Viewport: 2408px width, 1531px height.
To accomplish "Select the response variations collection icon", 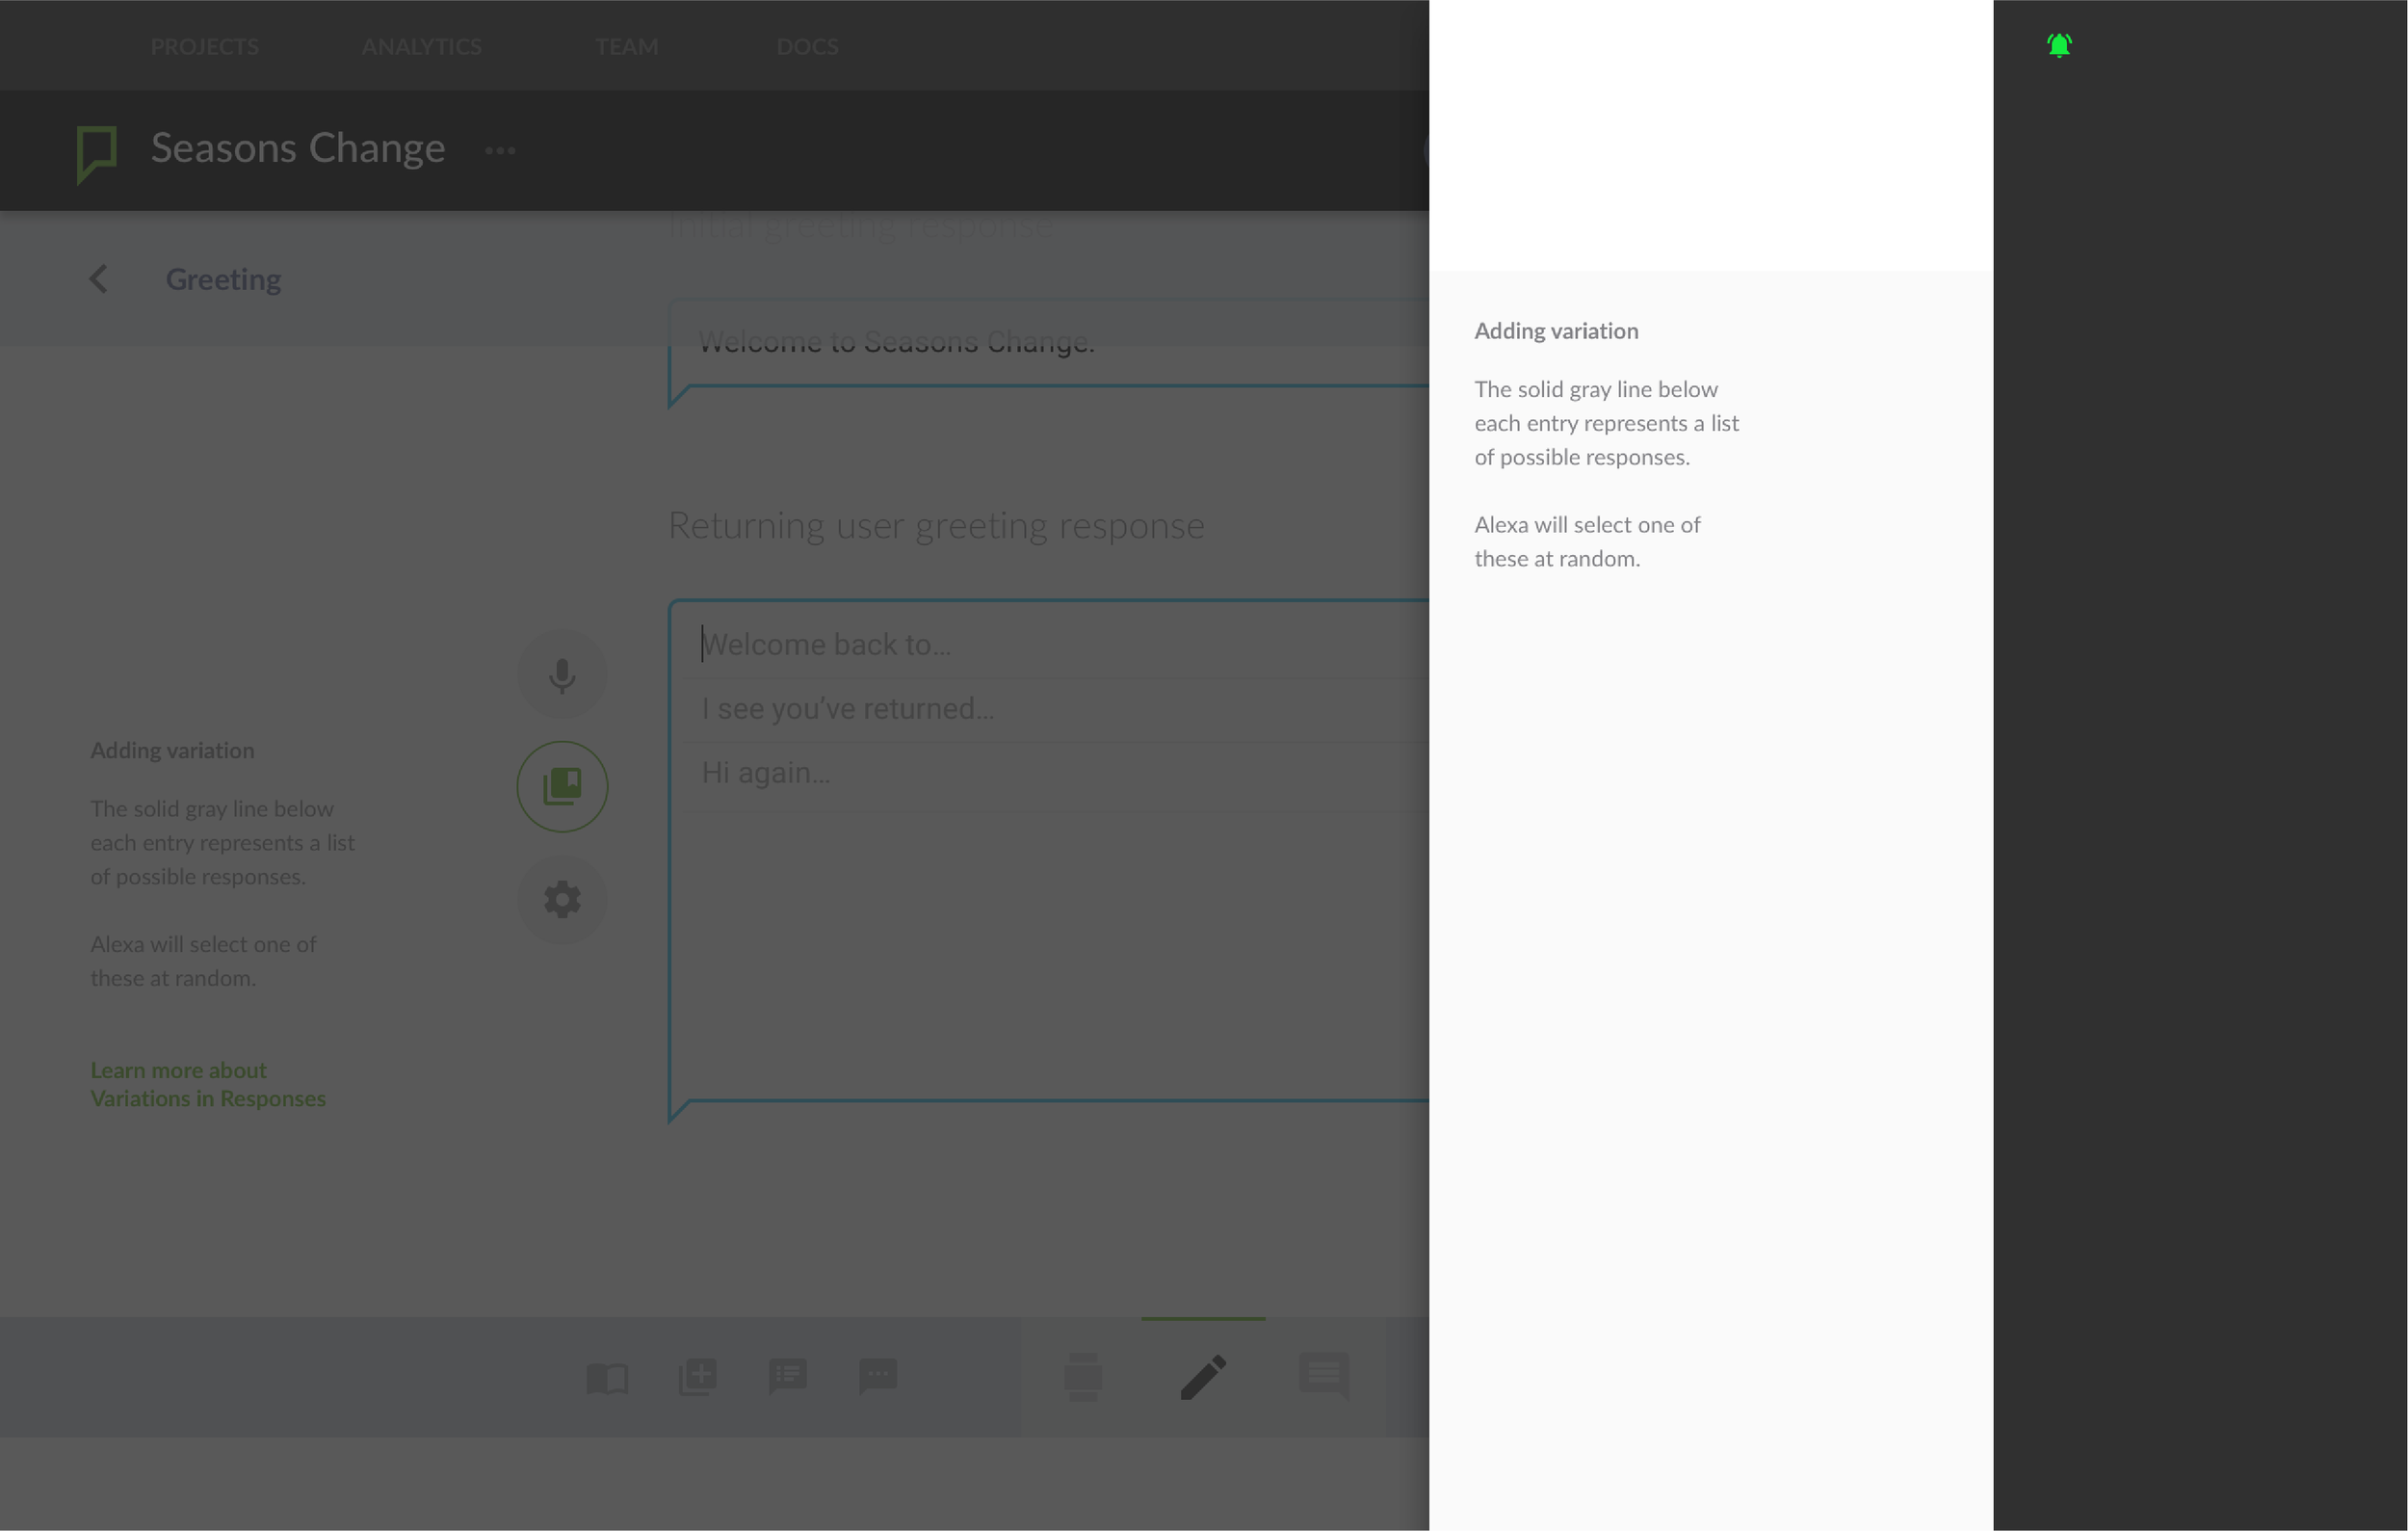I will 562,786.
